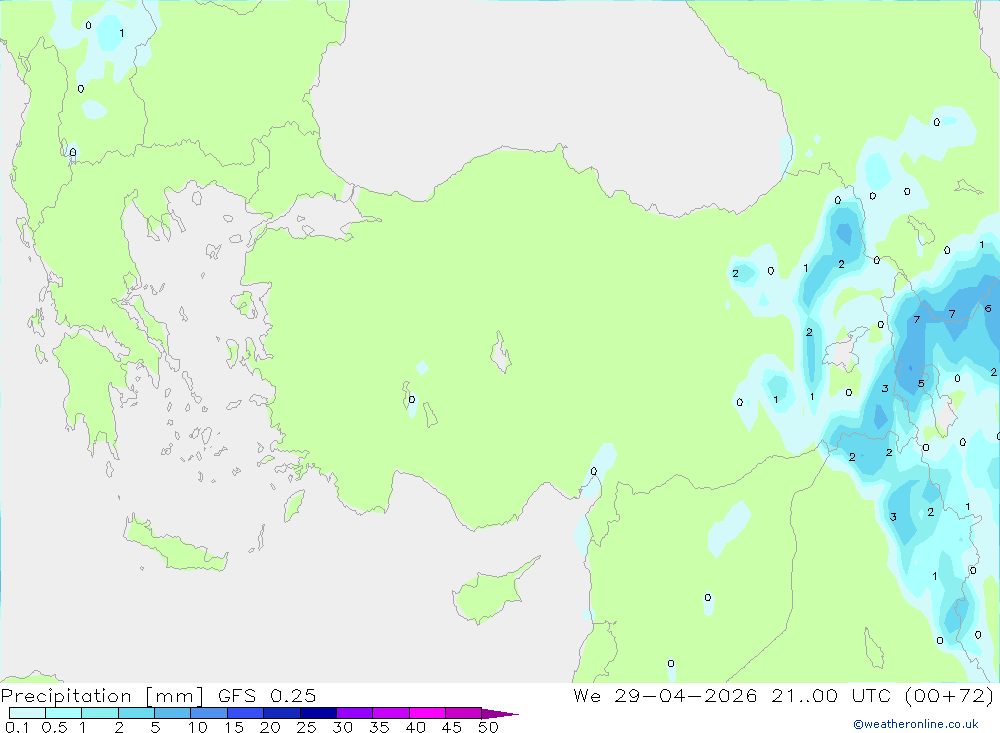The height and width of the screenshot is (733, 1000).
Task: Click the island of Crete on the map
Action: 175,545
